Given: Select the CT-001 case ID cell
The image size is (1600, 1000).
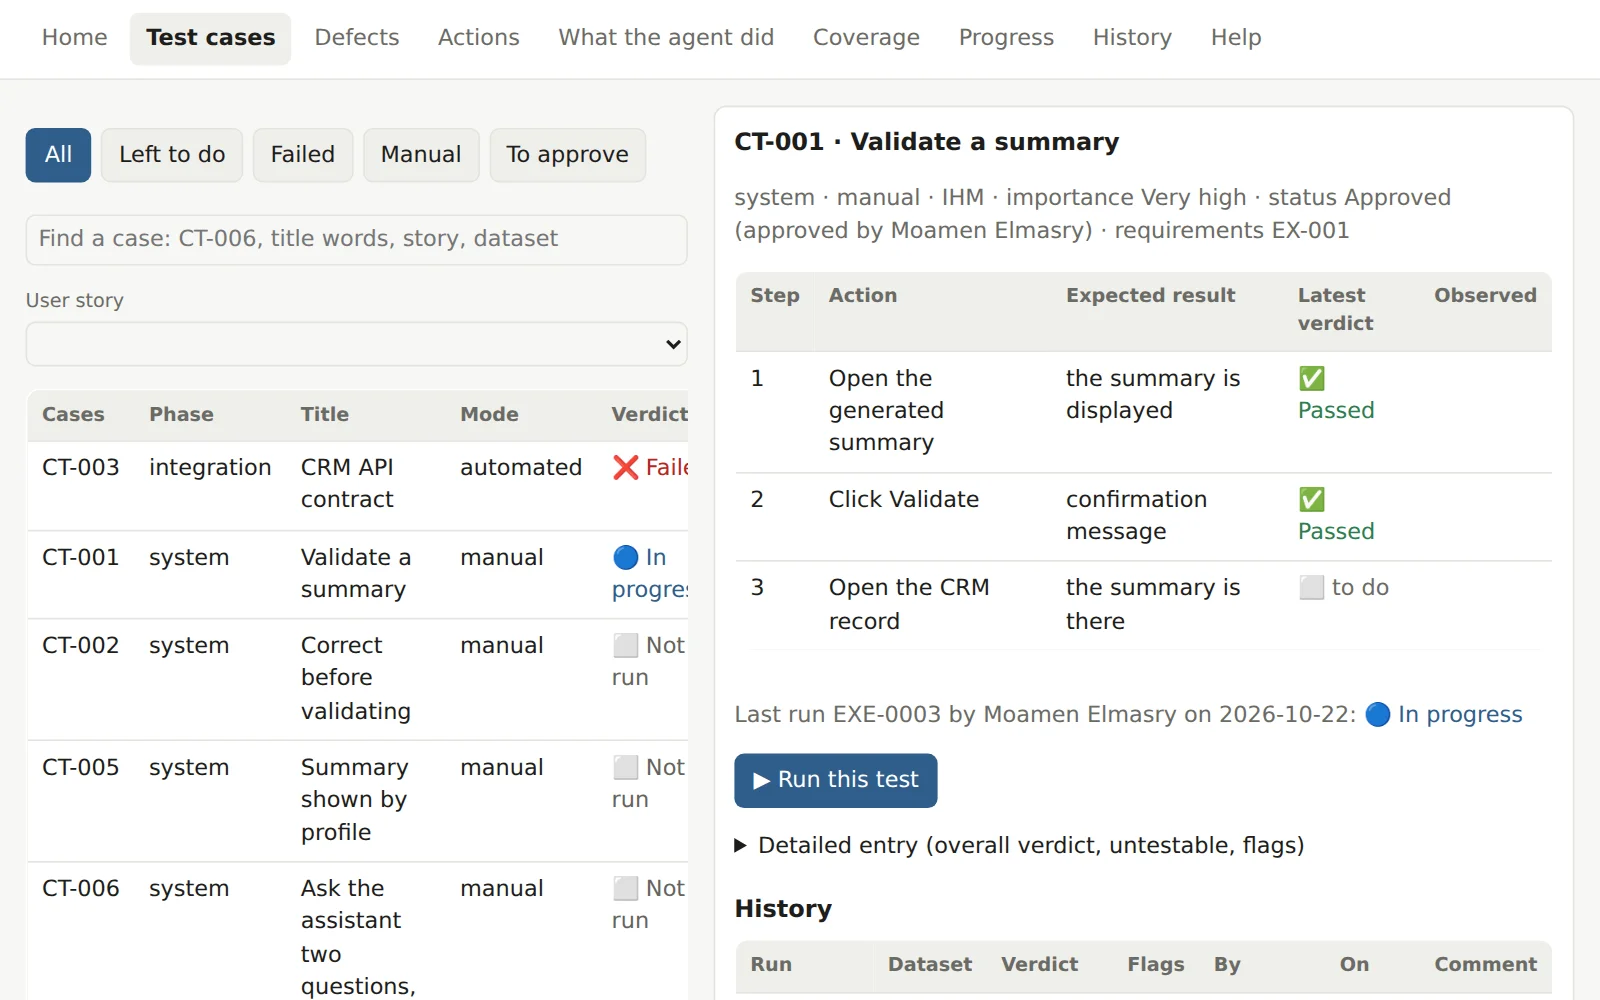Looking at the screenshot, I should tap(80, 557).
